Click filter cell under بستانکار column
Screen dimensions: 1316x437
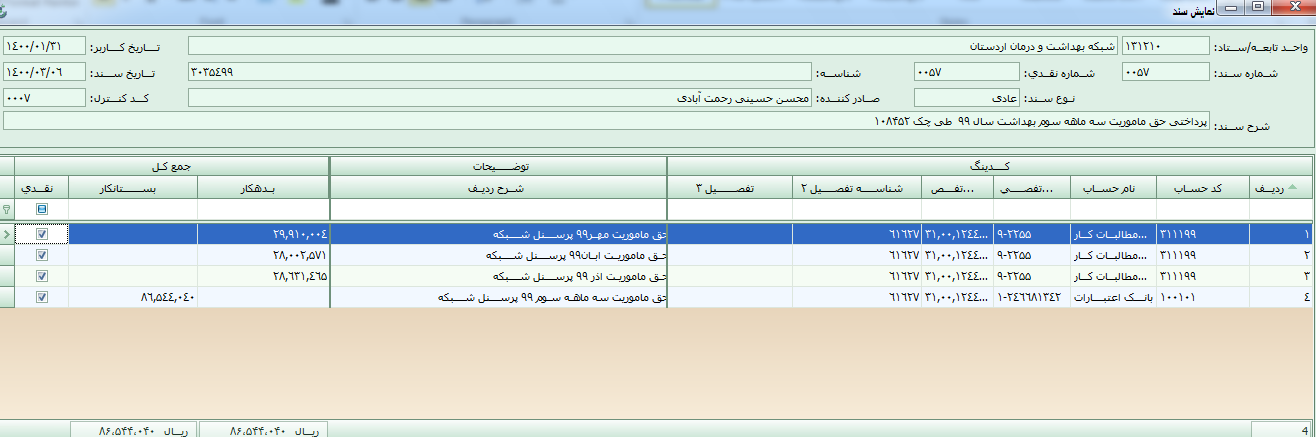(133, 210)
